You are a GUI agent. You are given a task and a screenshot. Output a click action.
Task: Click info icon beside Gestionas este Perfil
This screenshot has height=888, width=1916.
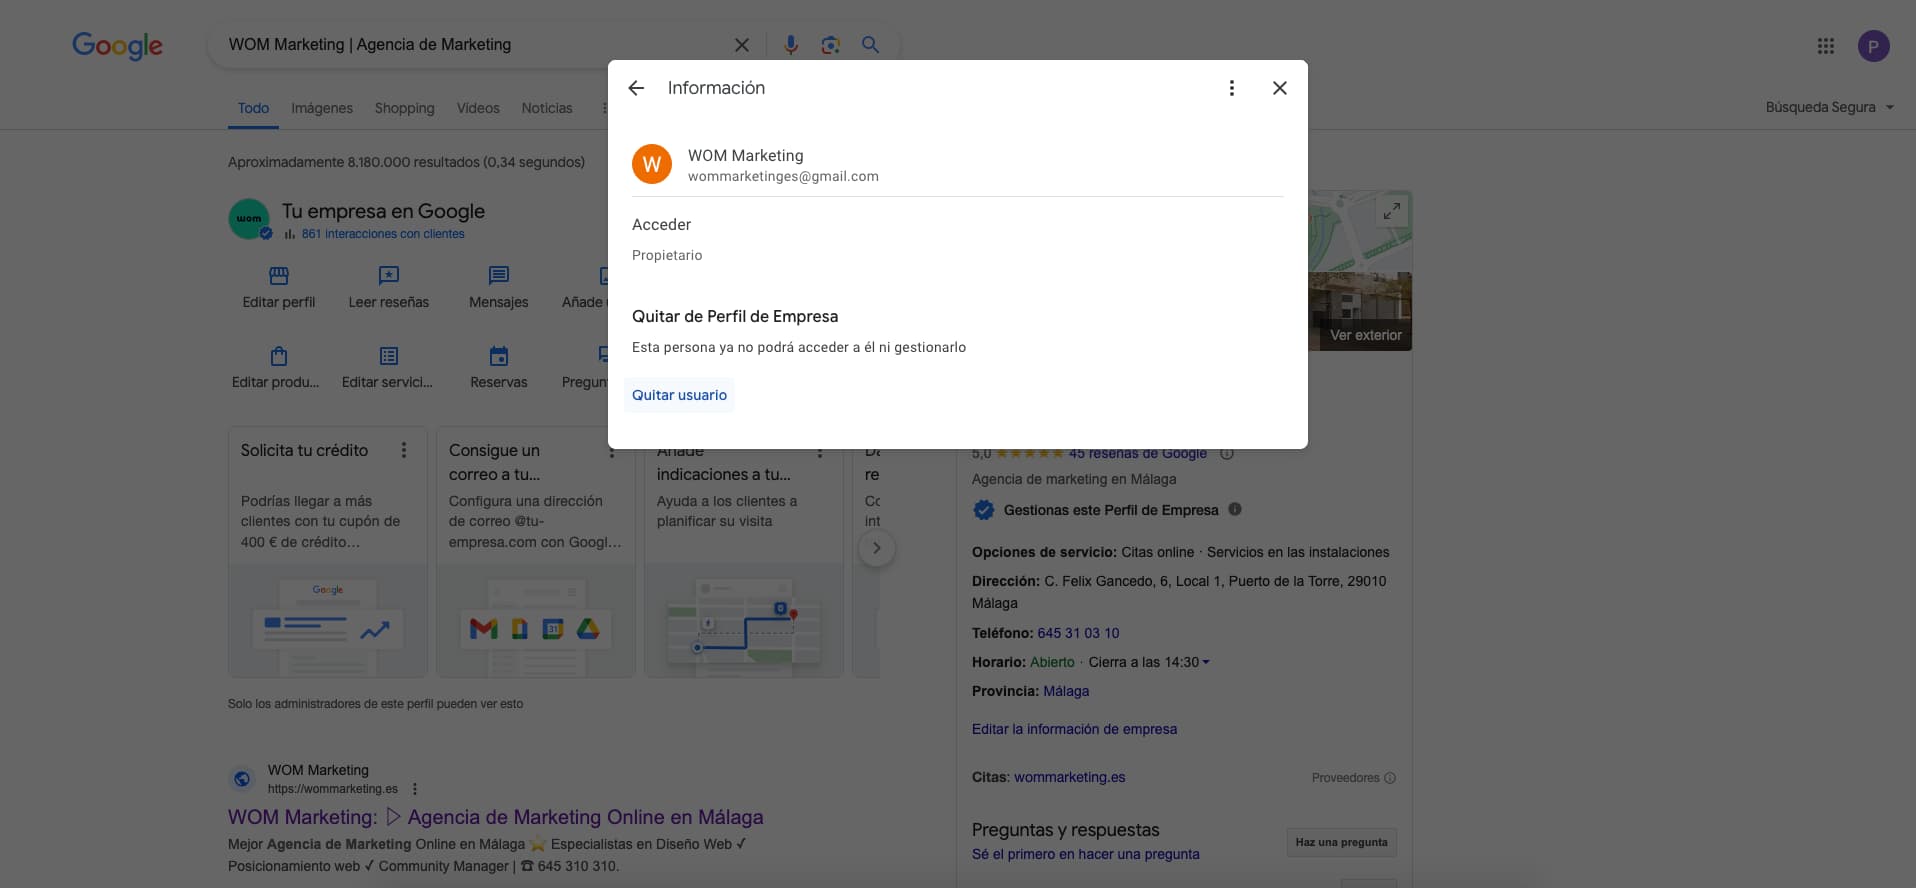1235,509
